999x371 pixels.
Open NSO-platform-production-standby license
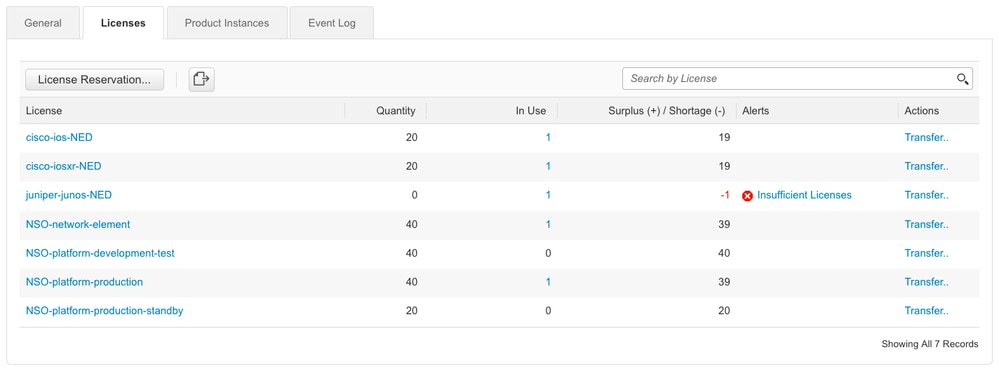pos(104,311)
